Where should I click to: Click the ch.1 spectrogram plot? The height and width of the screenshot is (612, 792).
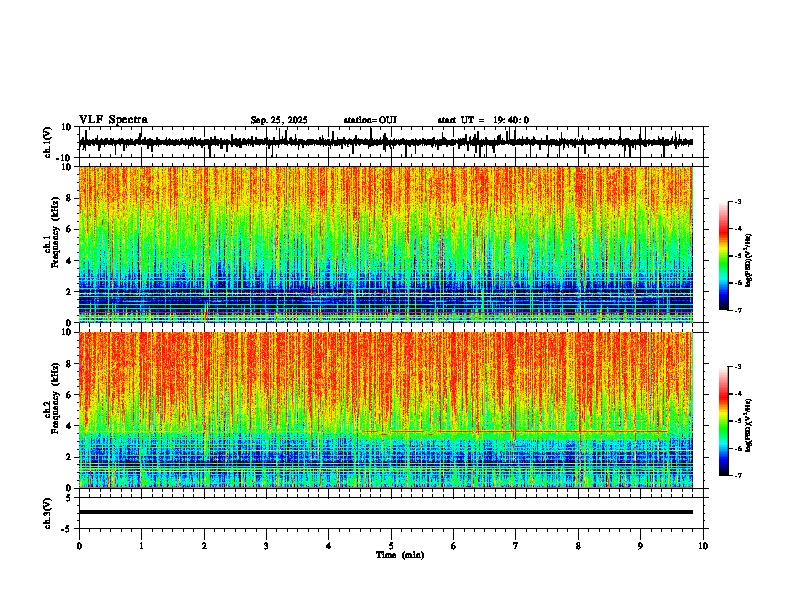pyautogui.click(x=386, y=244)
